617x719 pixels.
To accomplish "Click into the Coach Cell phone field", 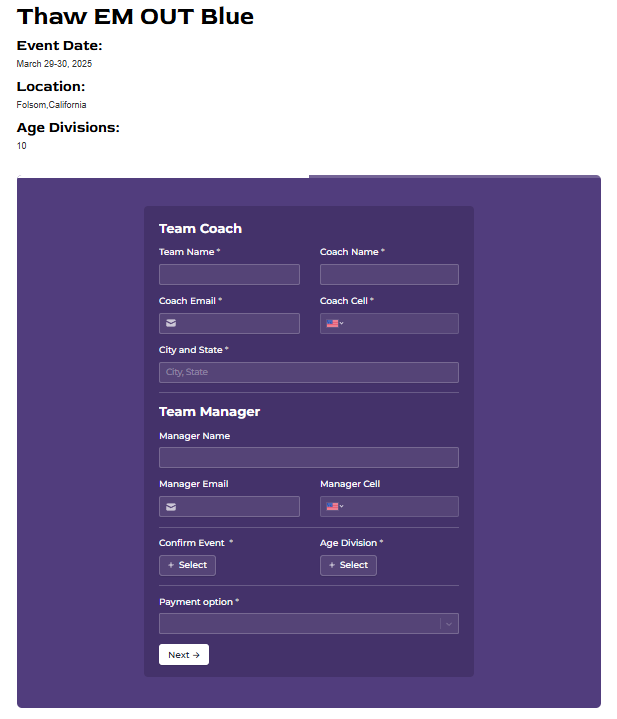I will tap(400, 324).
